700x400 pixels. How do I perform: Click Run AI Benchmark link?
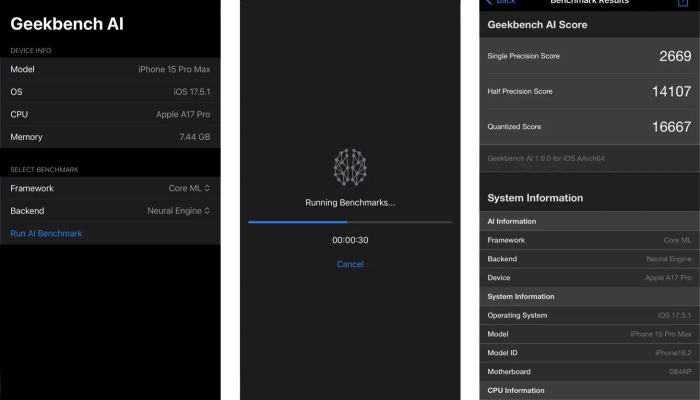coord(46,233)
